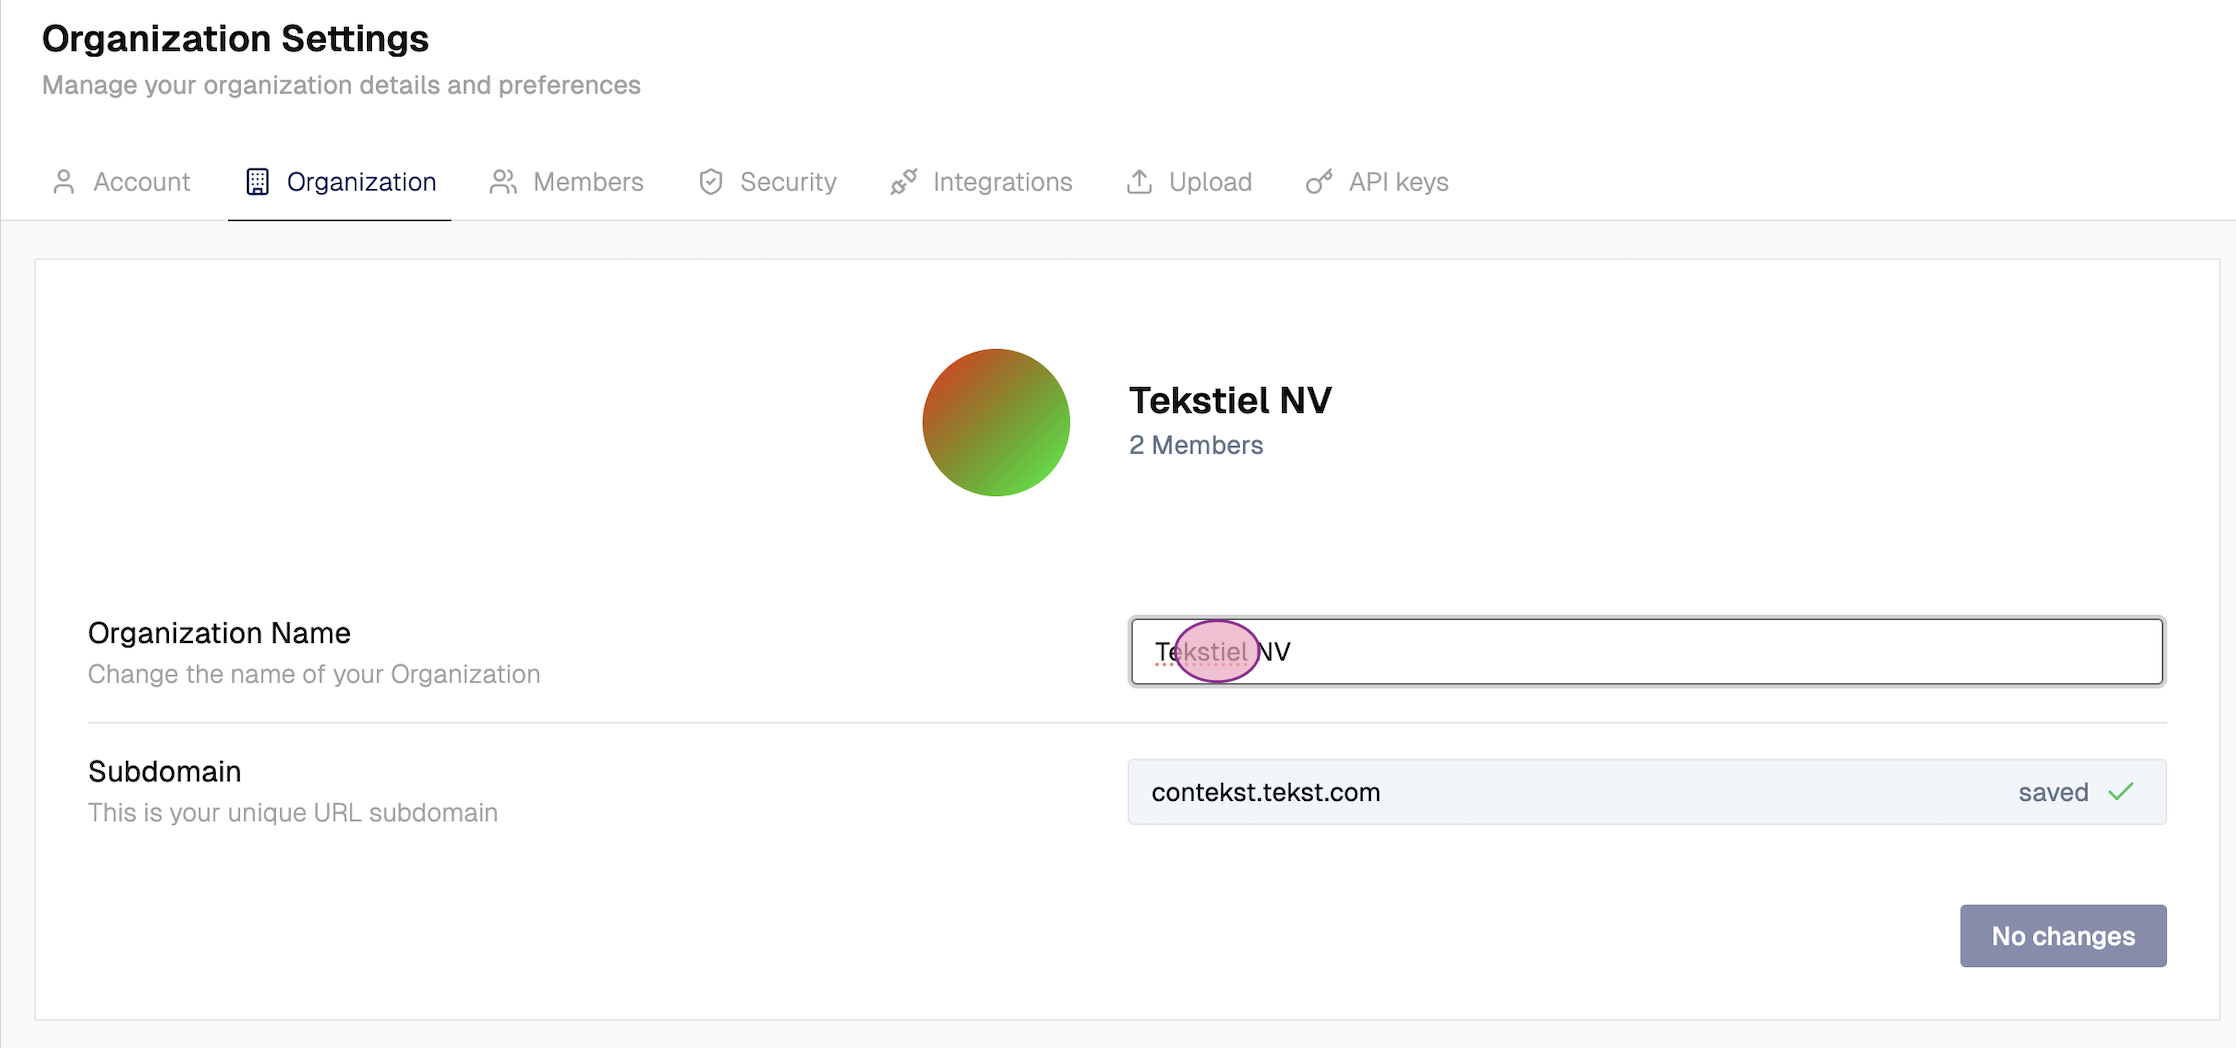Click the Members people icon
The image size is (2236, 1048).
coord(503,182)
